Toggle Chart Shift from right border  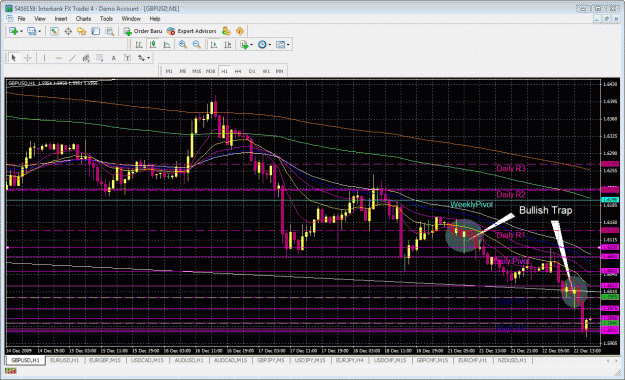228,45
